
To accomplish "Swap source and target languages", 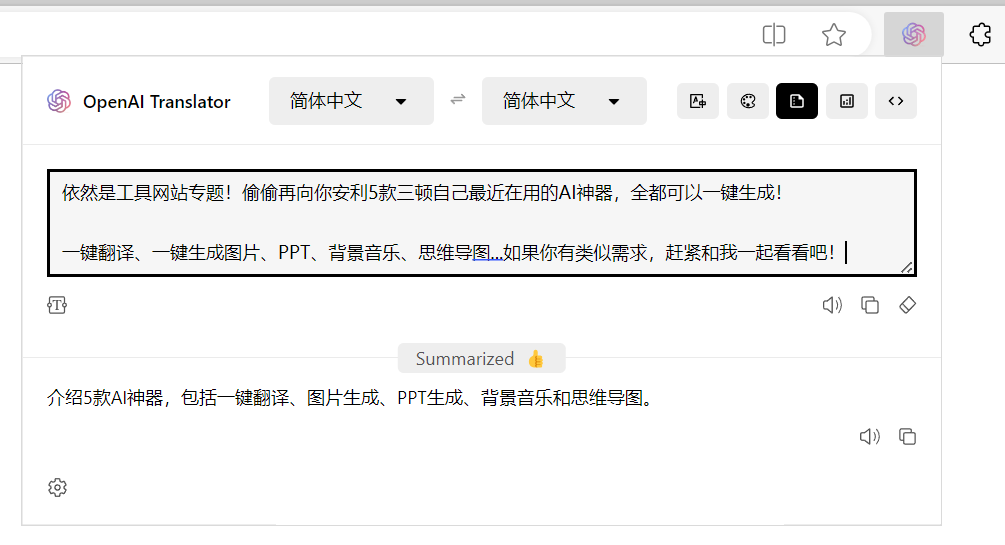I will click(x=458, y=99).
